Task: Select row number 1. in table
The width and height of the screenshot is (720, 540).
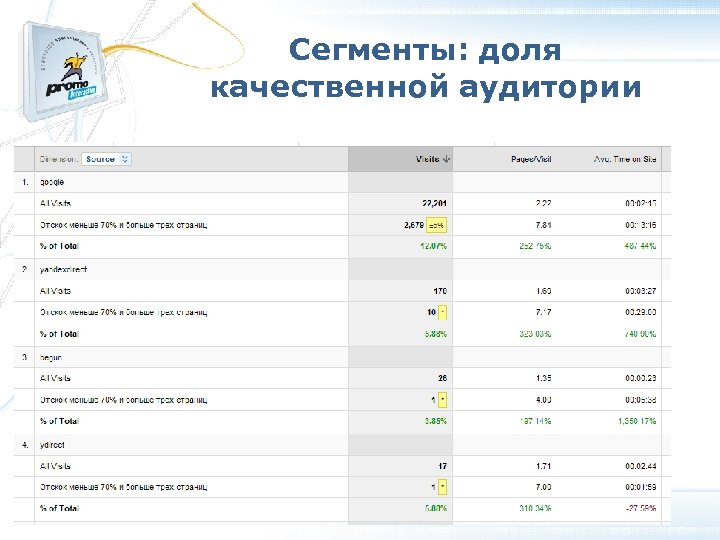Action: (x=25, y=182)
